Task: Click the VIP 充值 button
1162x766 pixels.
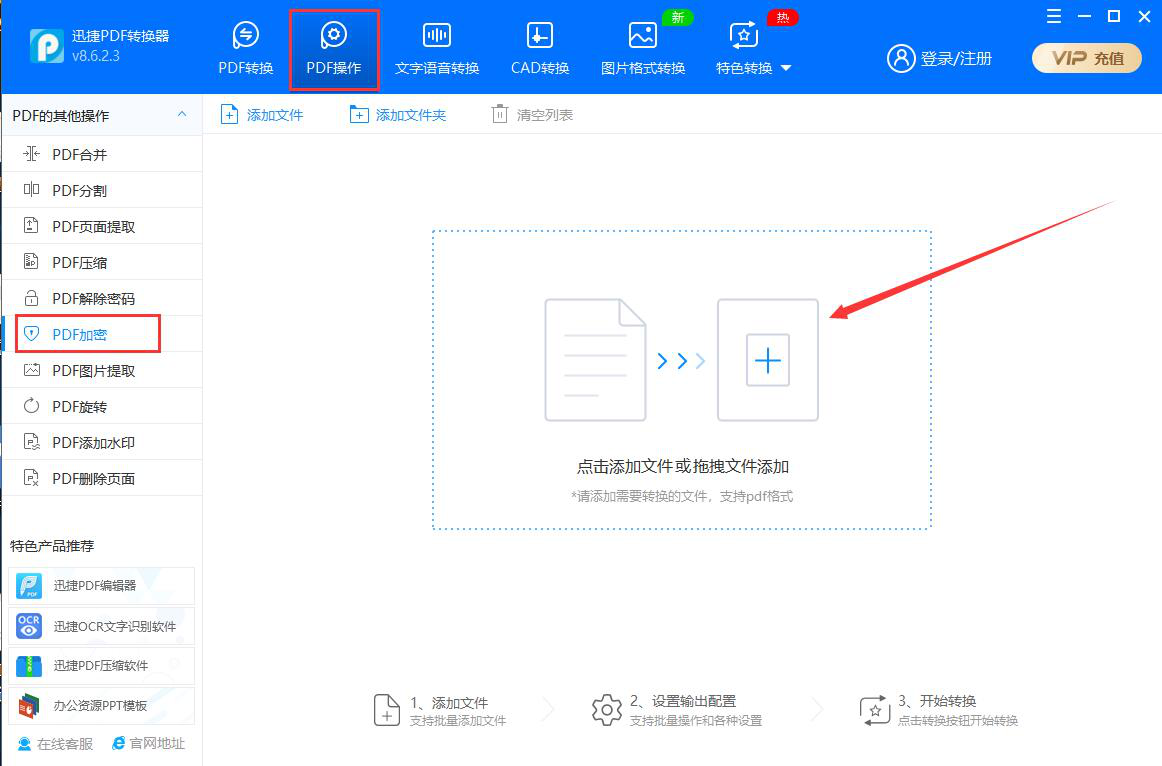Action: point(1086,58)
